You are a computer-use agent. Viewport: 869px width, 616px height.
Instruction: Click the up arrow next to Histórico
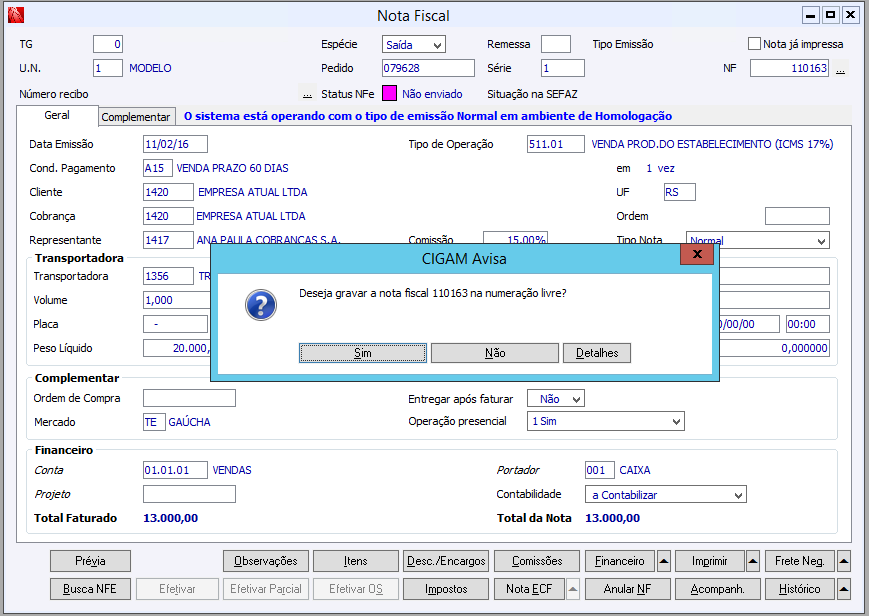point(844,589)
